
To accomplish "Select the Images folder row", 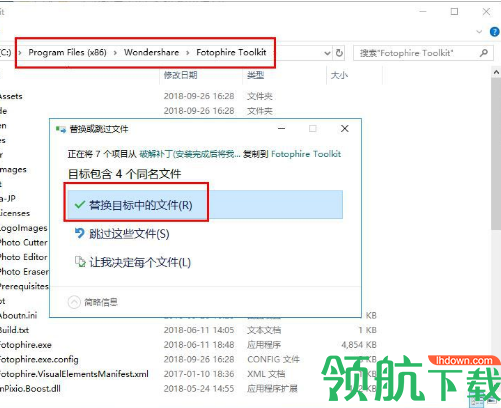I will tap(13, 170).
